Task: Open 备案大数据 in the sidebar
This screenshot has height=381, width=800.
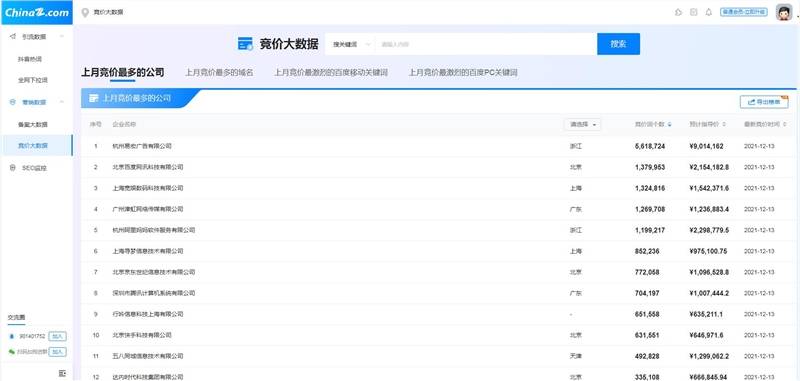Action: pyautogui.click(x=33, y=124)
